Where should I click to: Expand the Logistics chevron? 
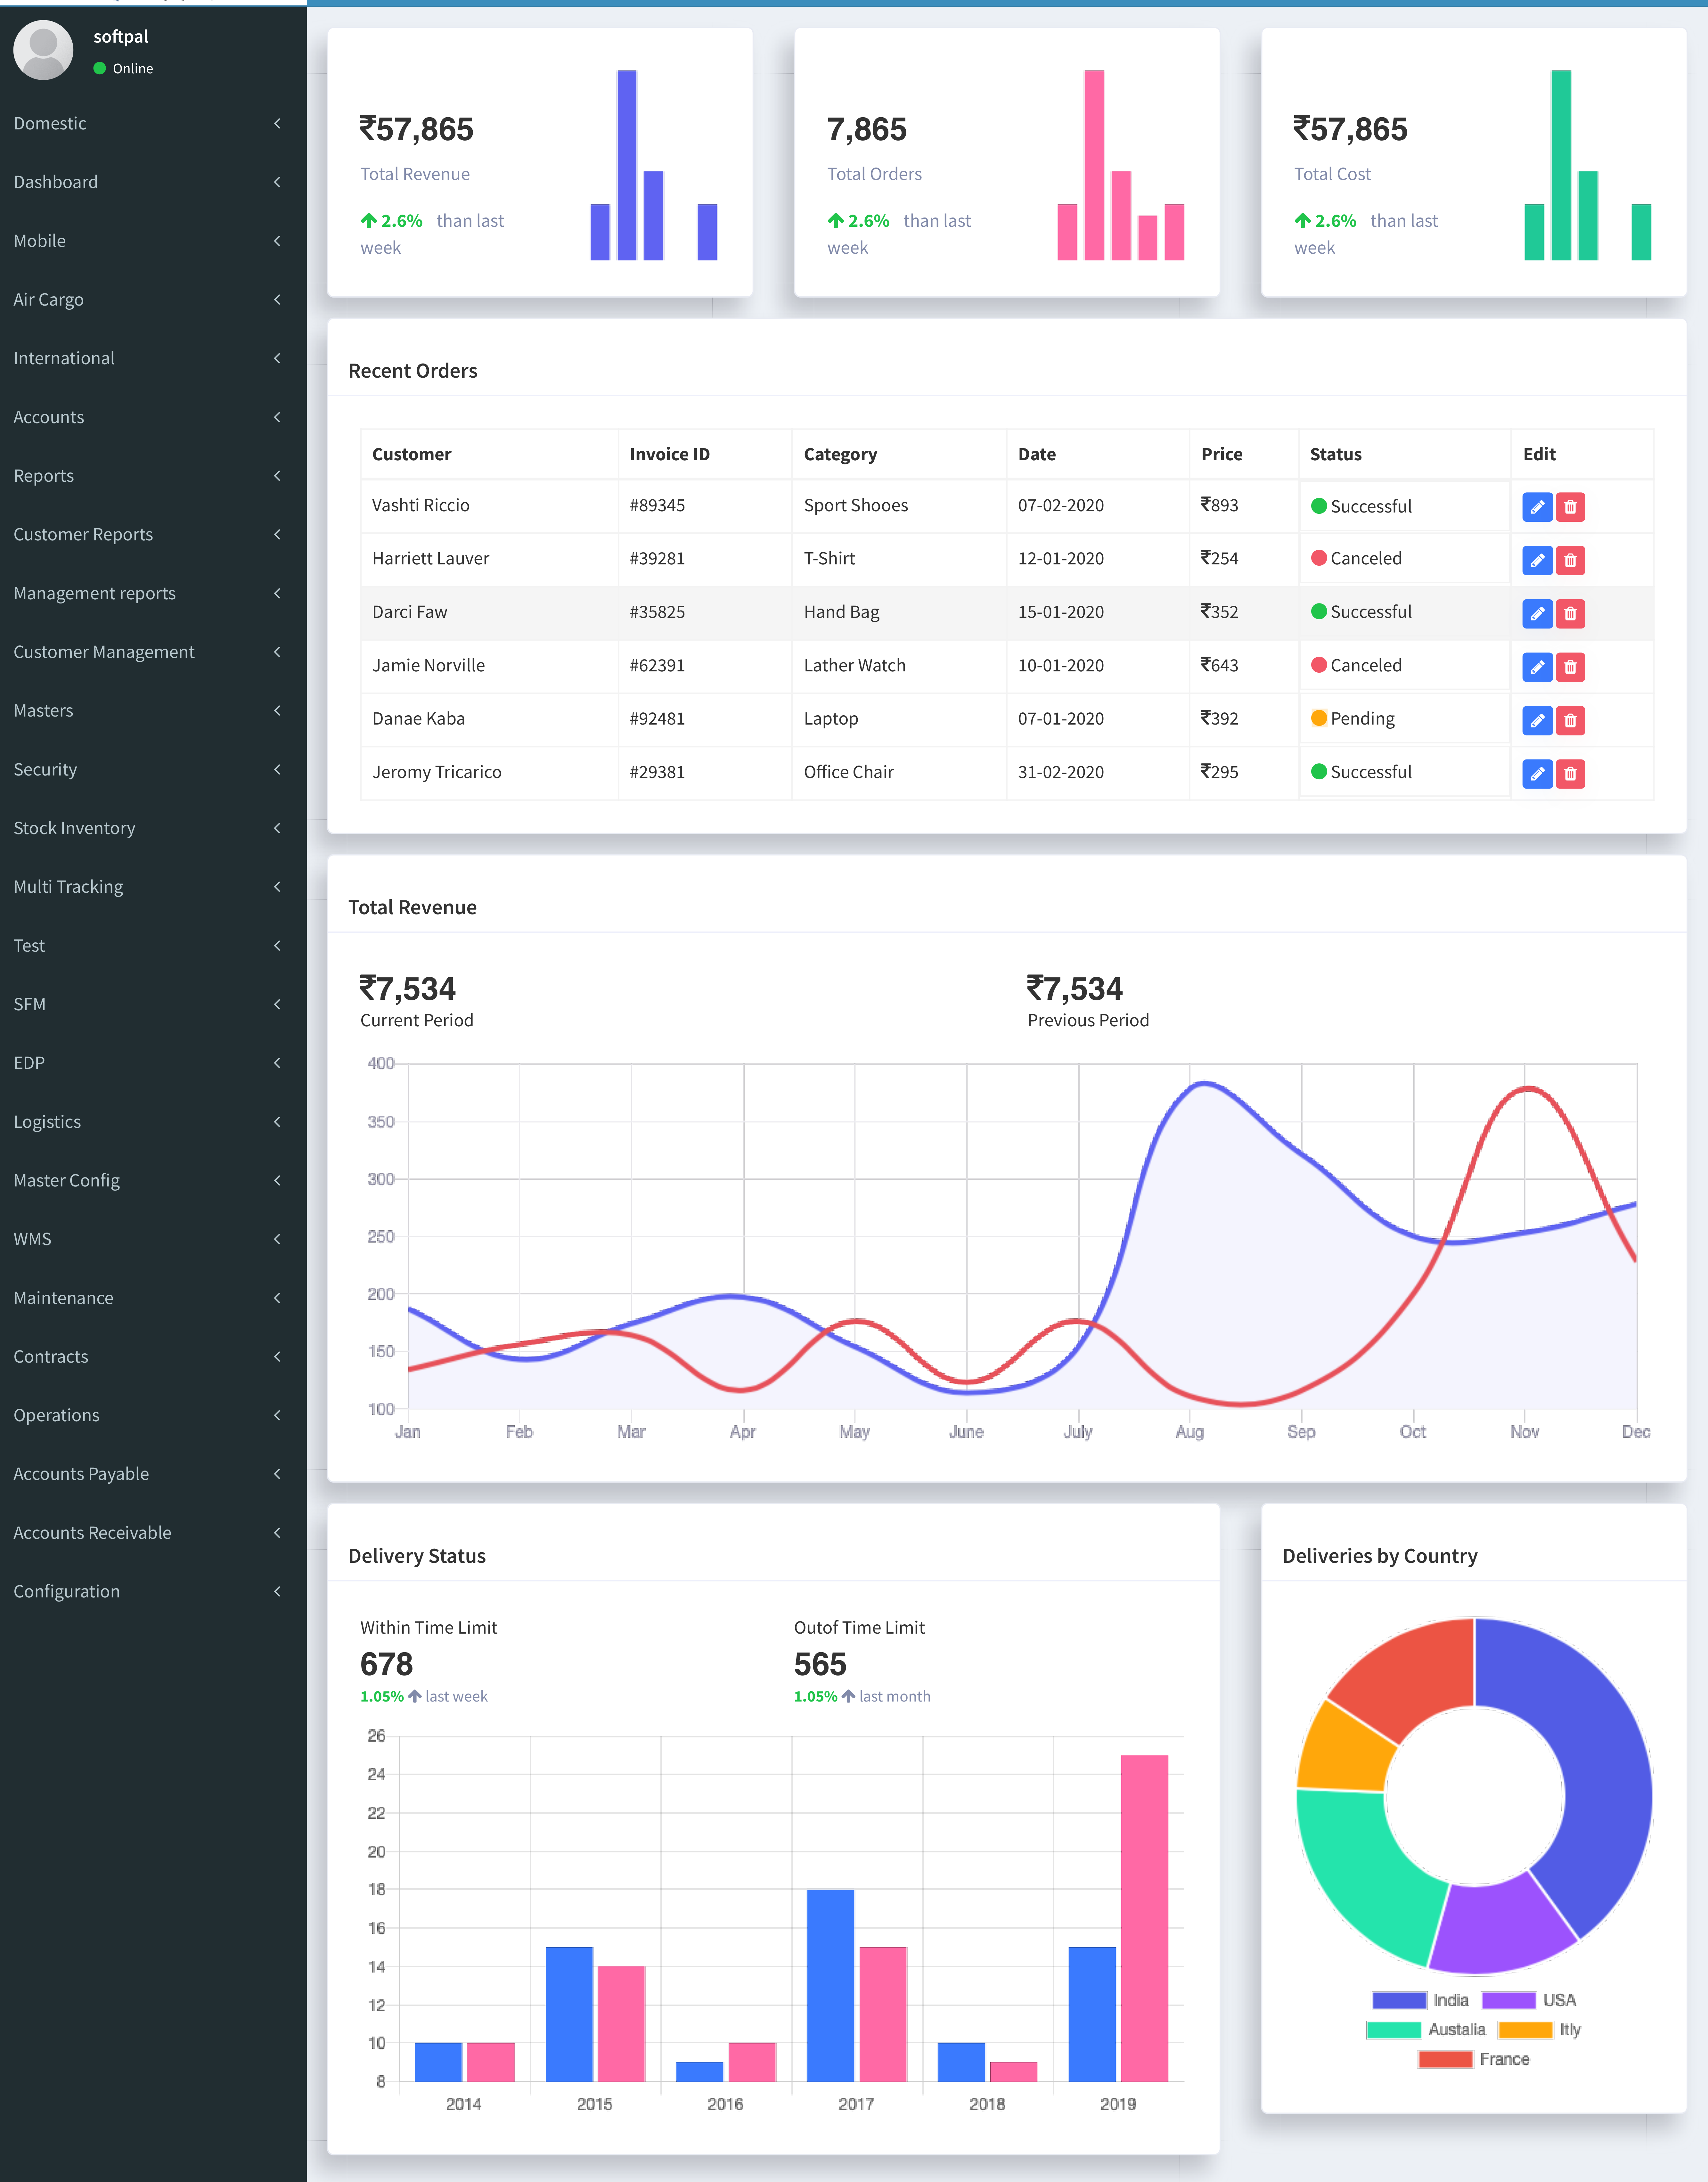tap(277, 1122)
